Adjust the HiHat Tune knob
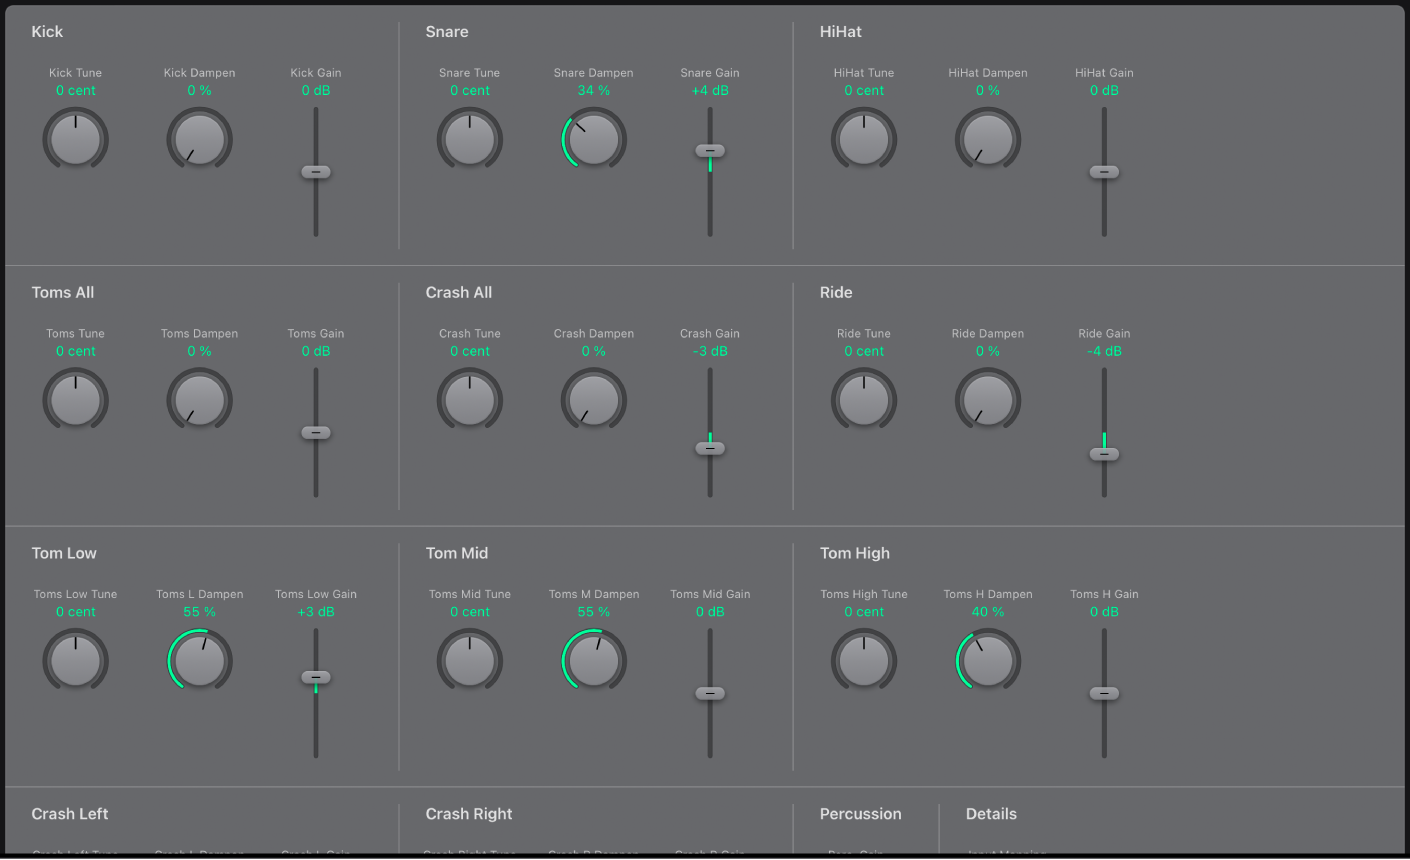 click(863, 138)
